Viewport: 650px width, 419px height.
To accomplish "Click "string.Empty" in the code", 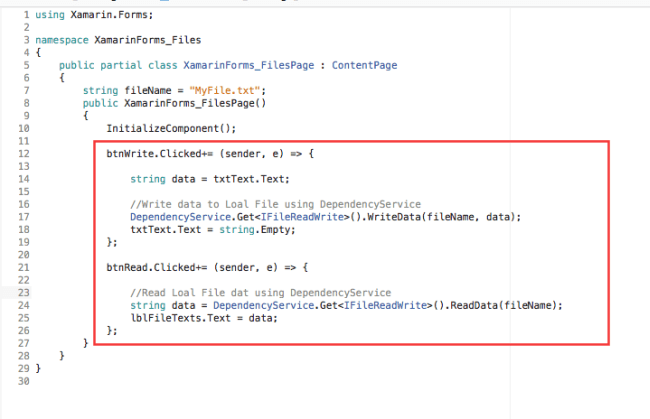I will click(230, 230).
